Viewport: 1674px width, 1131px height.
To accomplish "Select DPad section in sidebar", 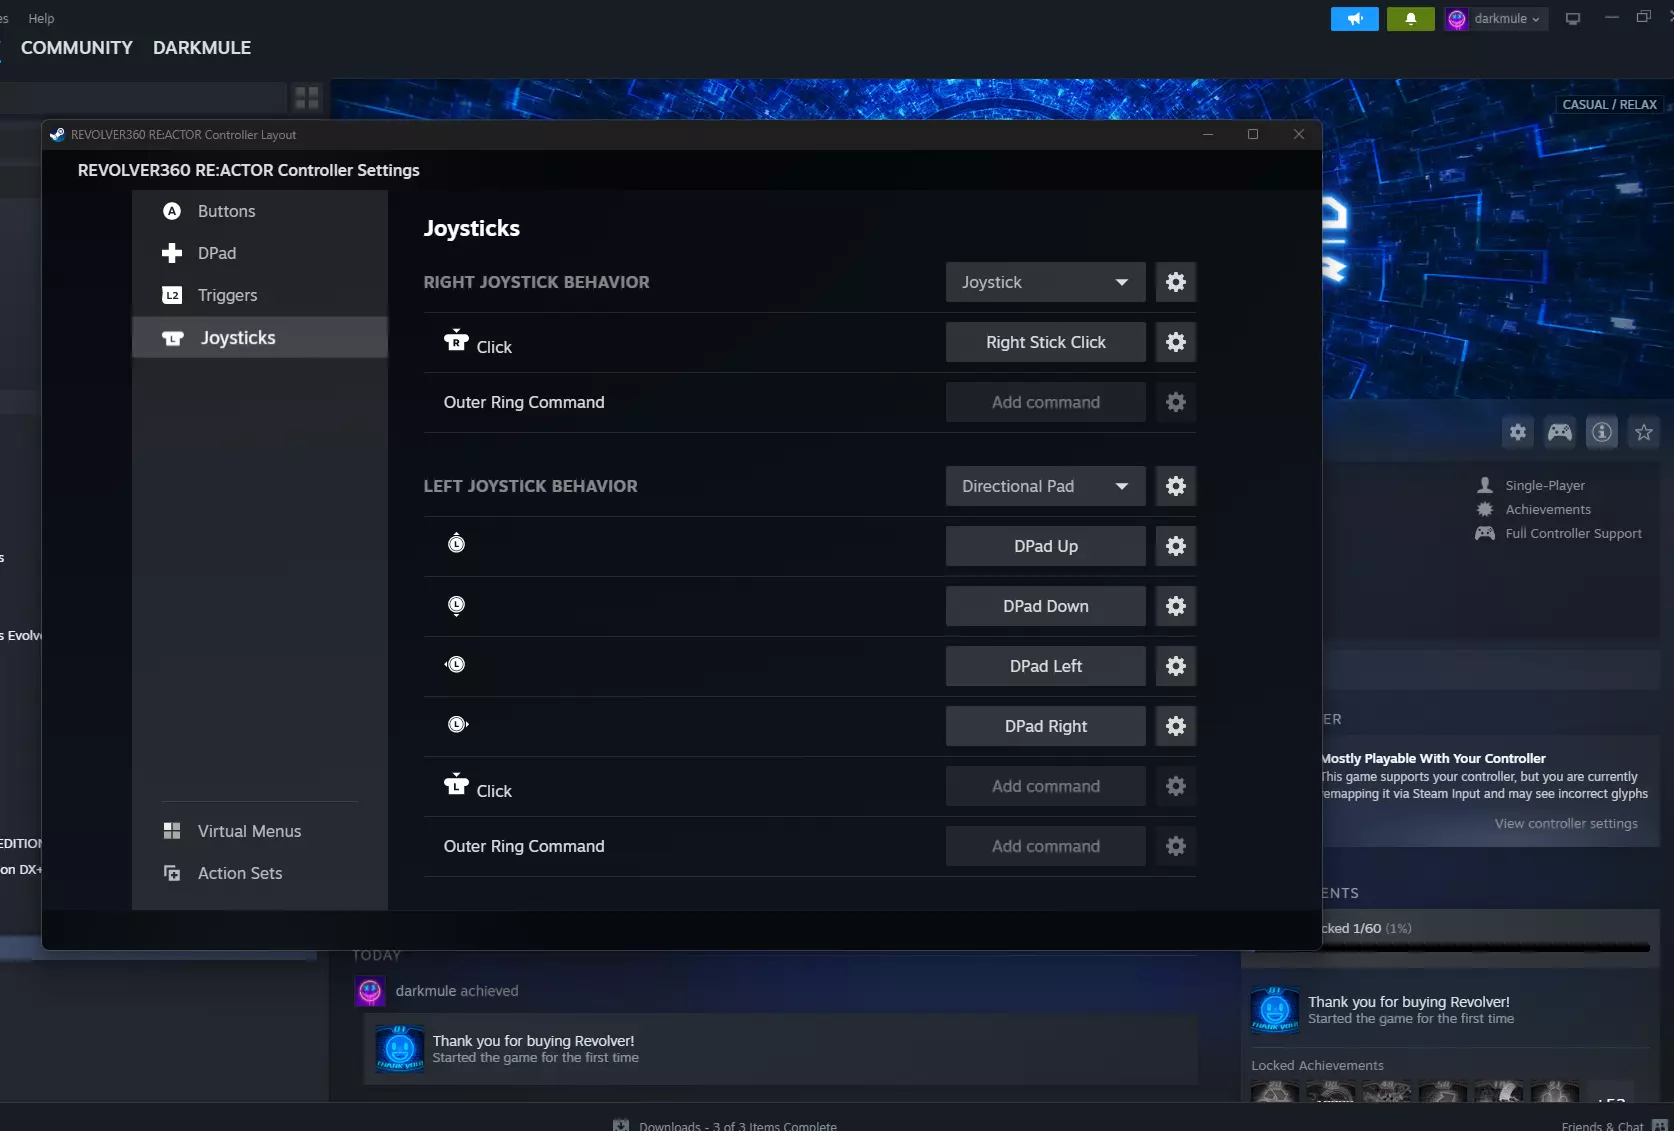I will tap(260, 253).
